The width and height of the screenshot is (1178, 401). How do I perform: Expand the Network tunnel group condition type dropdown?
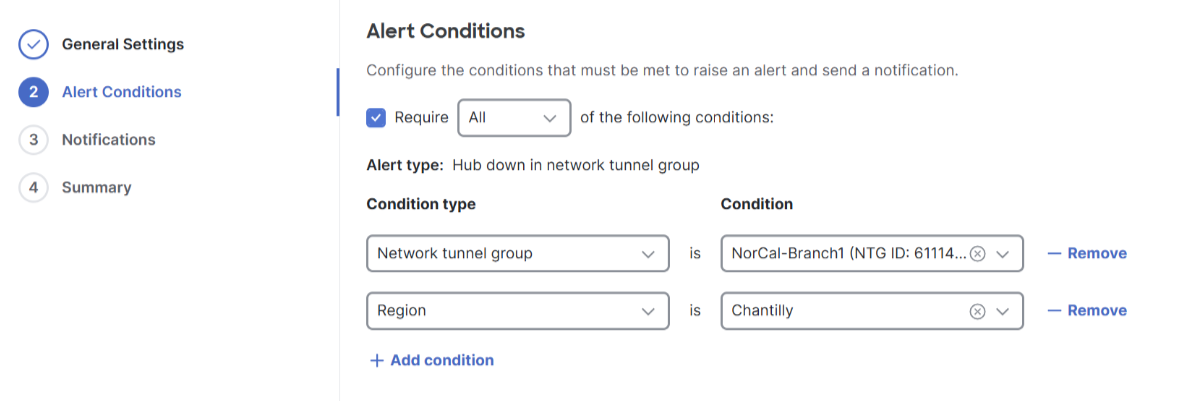click(x=518, y=254)
